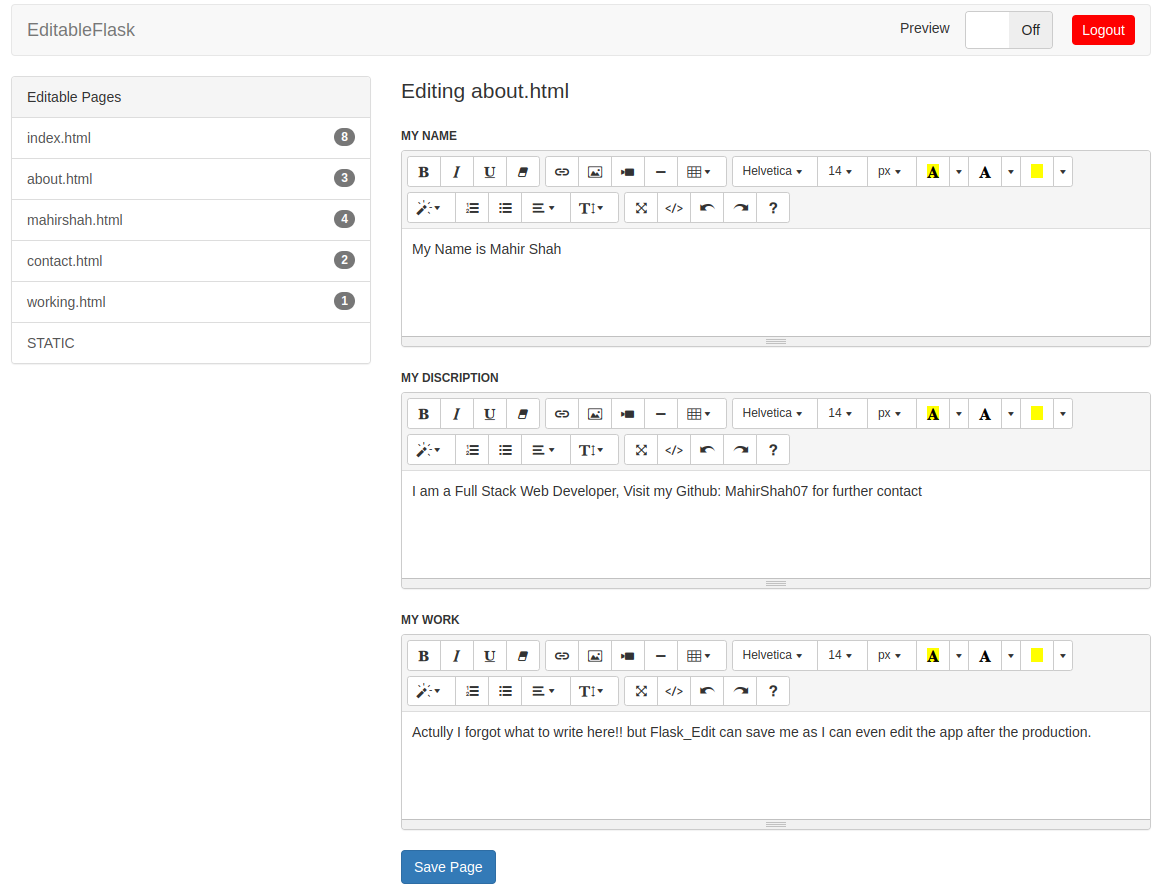Insert picture in MY DISCRIPTION editor

[x=595, y=414]
